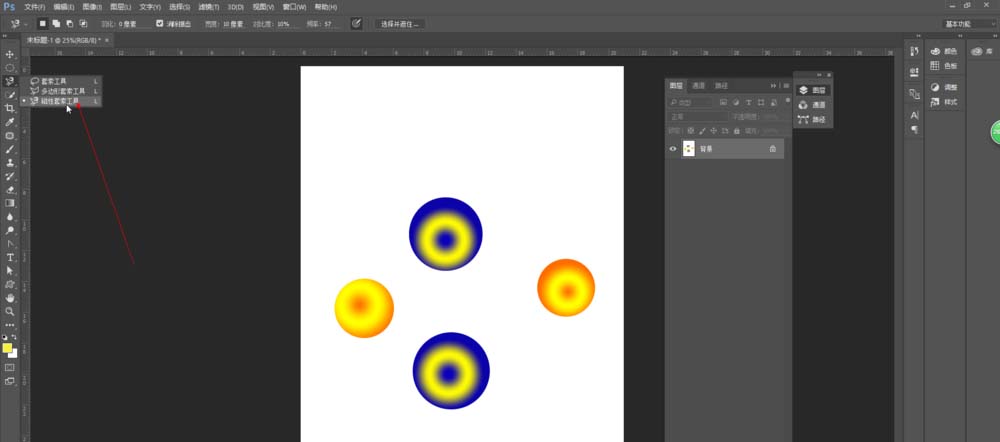Switch to the 通道 tab in layers panel

click(699, 86)
